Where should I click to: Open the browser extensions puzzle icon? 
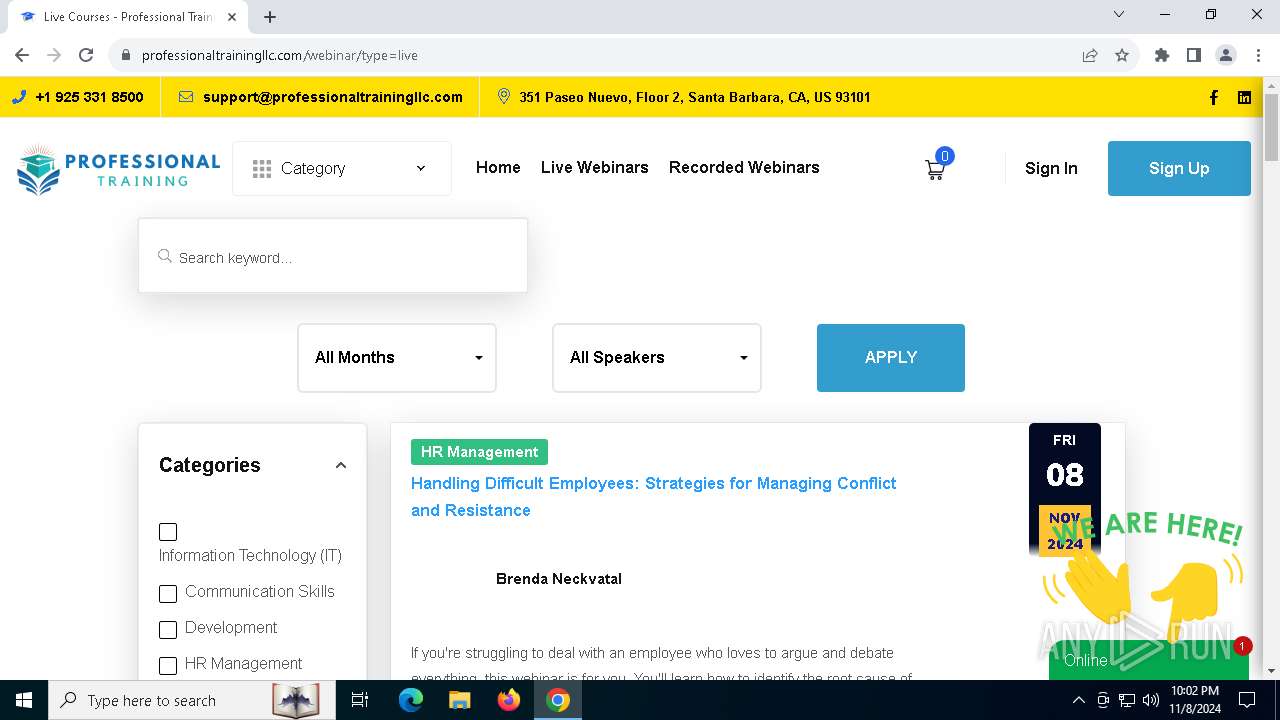pos(1162,55)
